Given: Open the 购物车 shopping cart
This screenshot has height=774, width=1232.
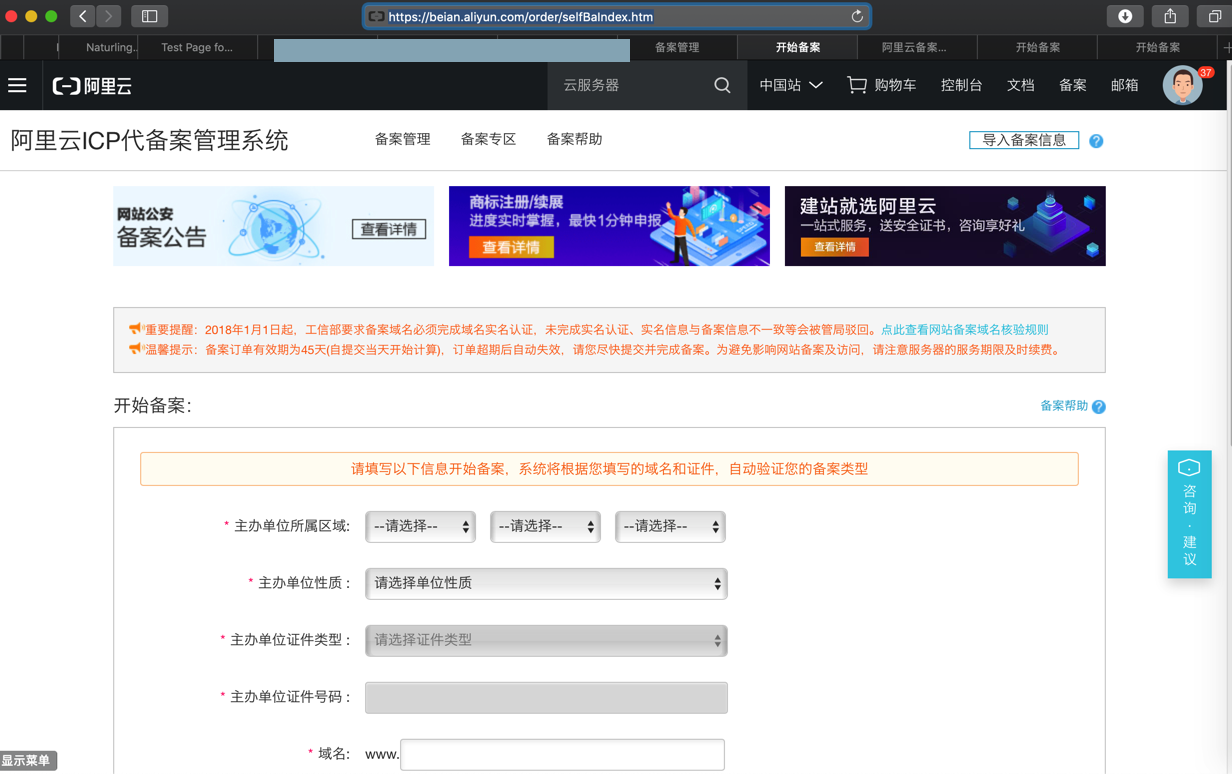Looking at the screenshot, I should (882, 86).
